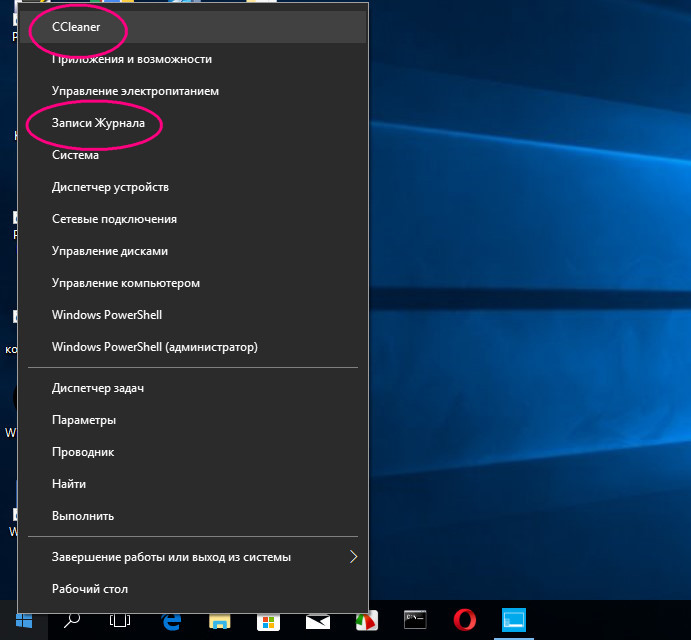Launch Windows PowerShell (администратор)
691x640 pixels.
(193, 346)
